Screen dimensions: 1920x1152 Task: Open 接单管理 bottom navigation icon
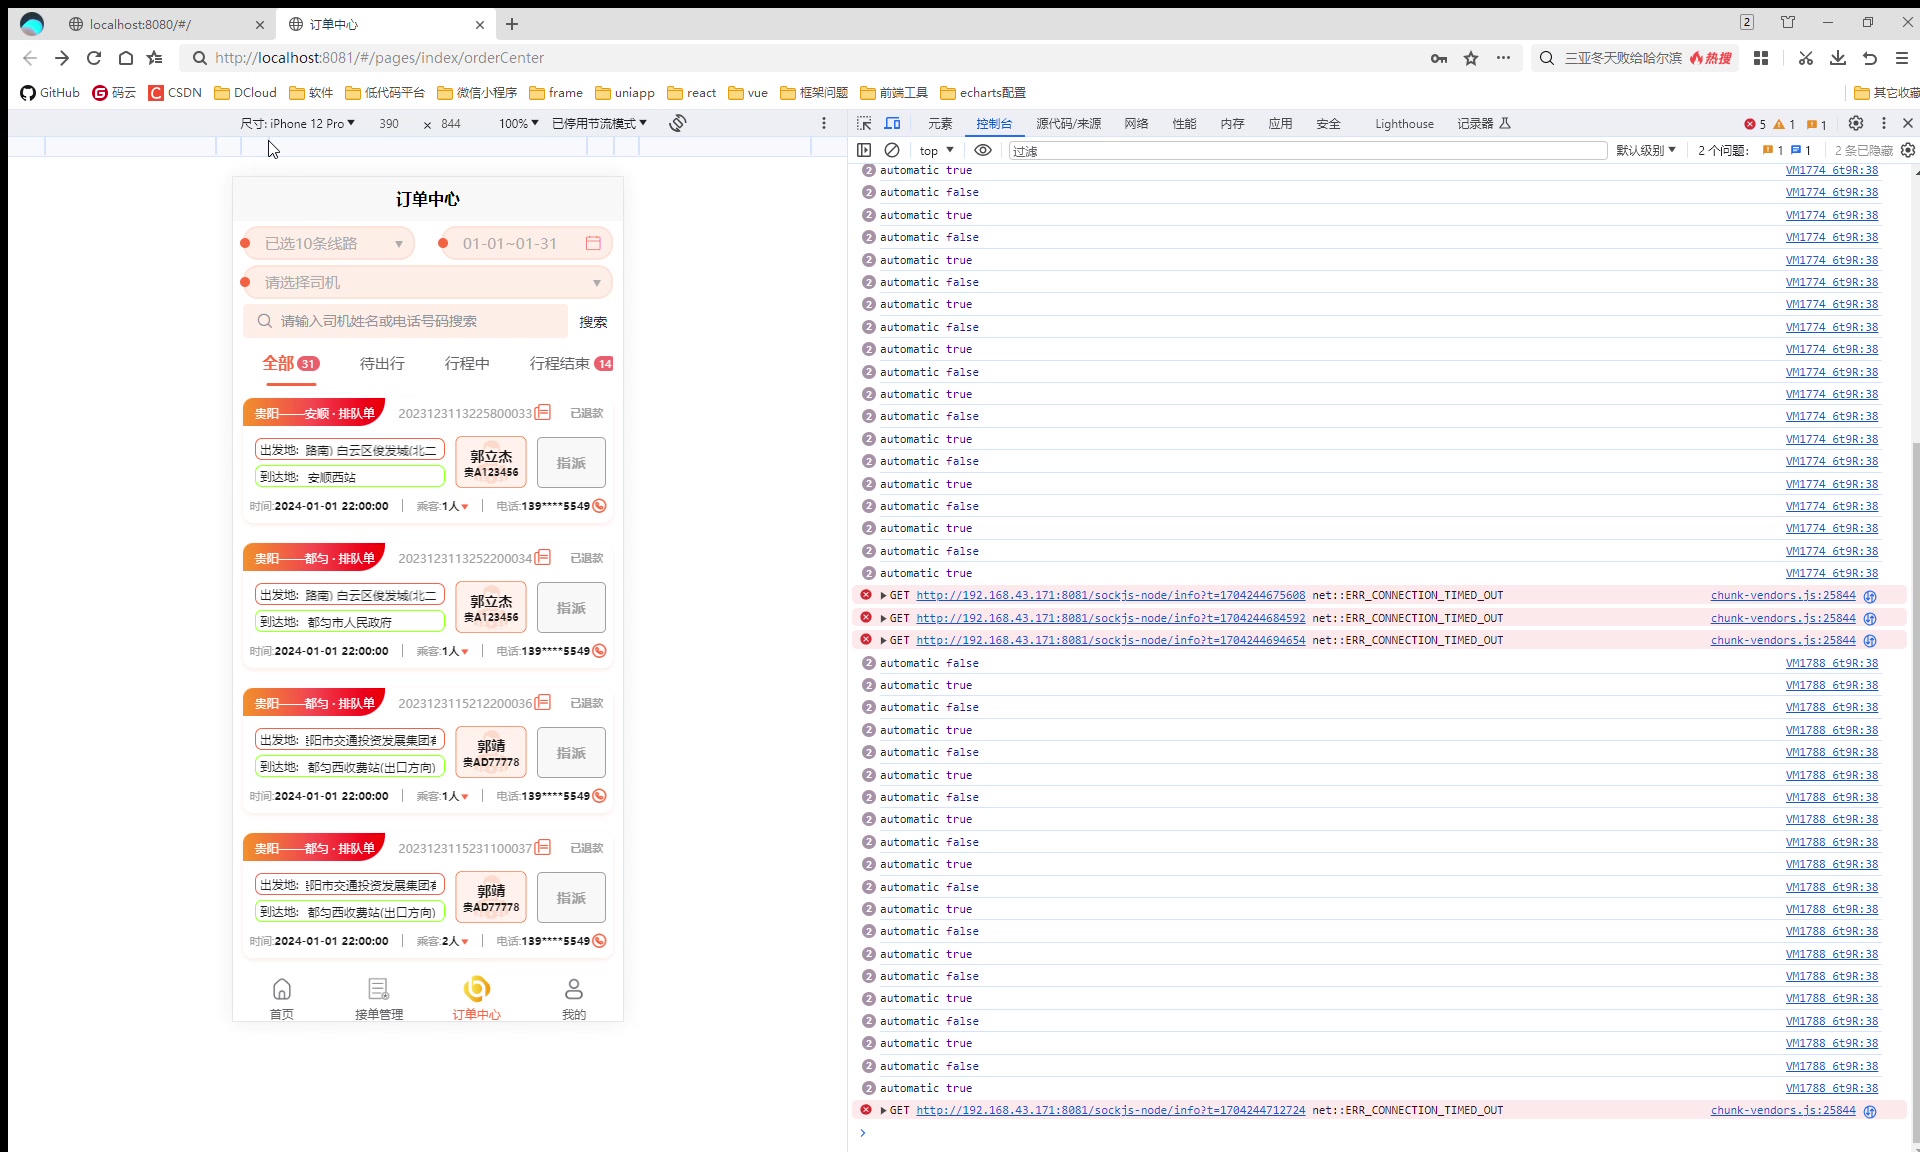(x=378, y=990)
